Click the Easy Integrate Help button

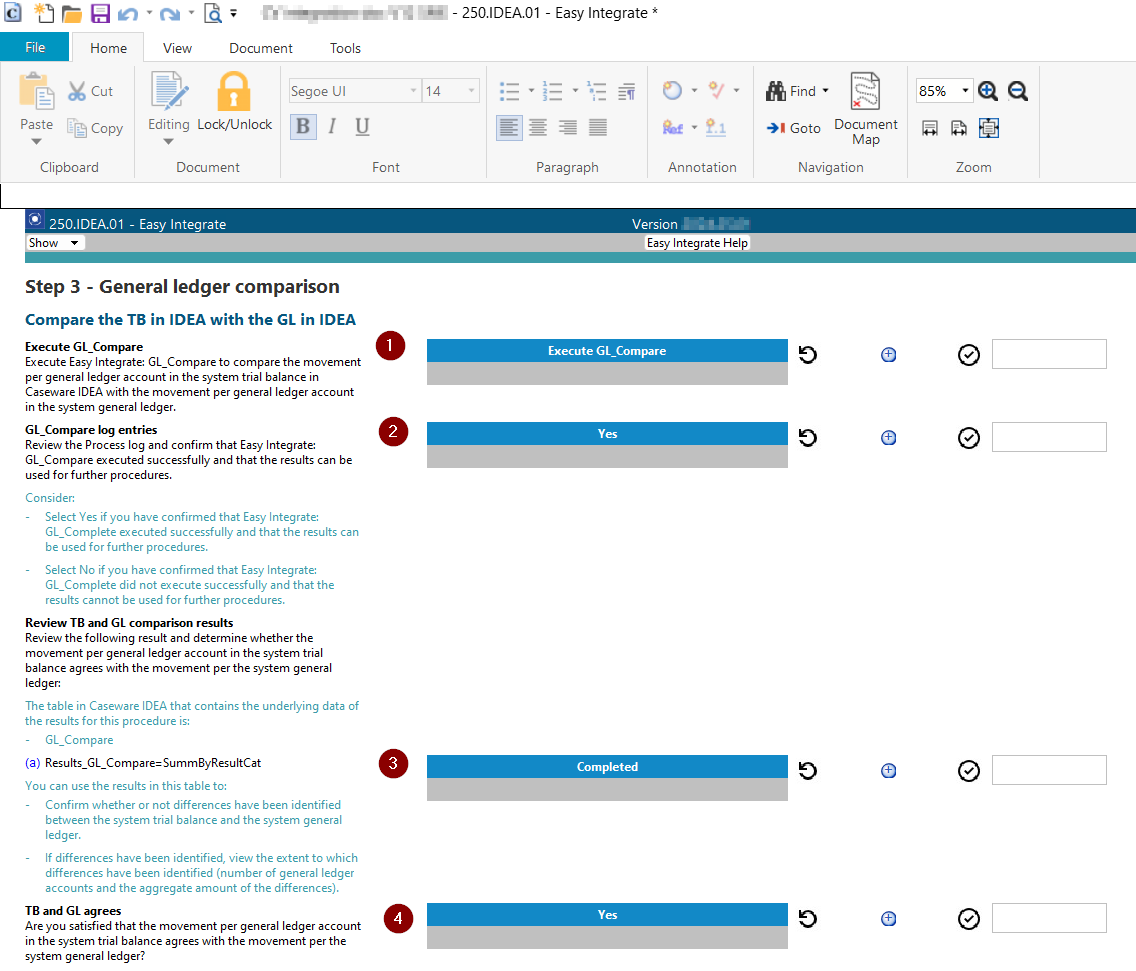tap(697, 243)
